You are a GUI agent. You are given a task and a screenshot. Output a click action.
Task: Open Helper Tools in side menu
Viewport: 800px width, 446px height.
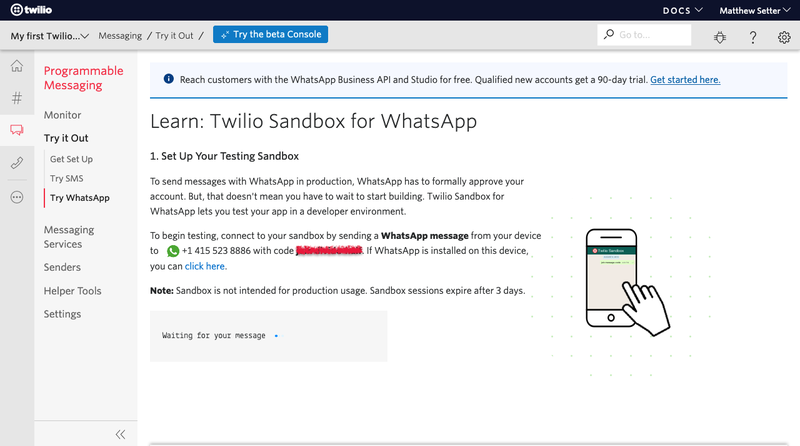coord(72,290)
